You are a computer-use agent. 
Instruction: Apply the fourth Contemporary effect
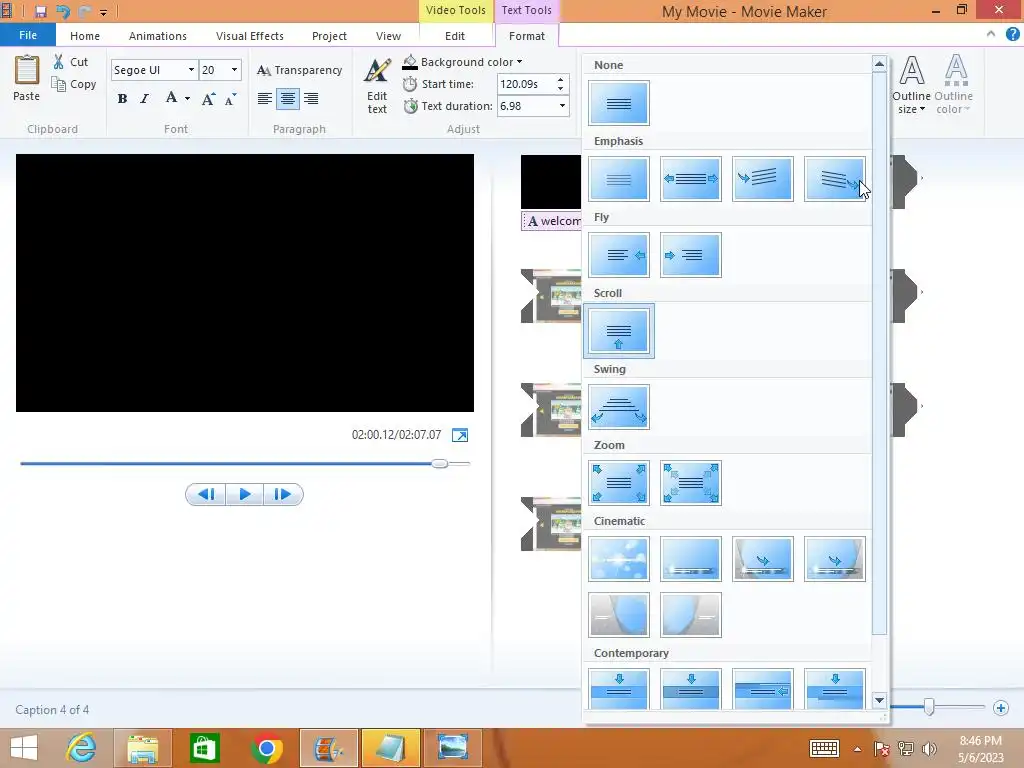(x=834, y=689)
